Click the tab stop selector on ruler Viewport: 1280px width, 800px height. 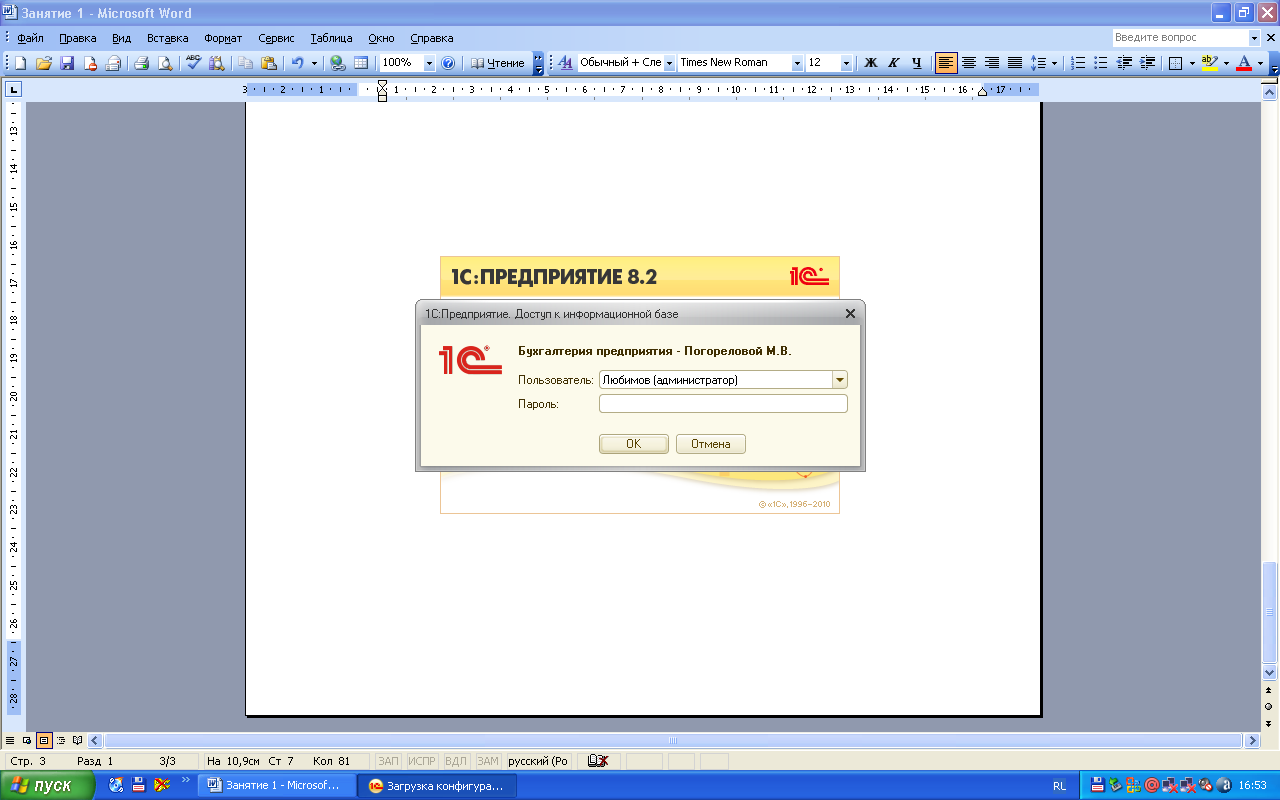coord(13,90)
